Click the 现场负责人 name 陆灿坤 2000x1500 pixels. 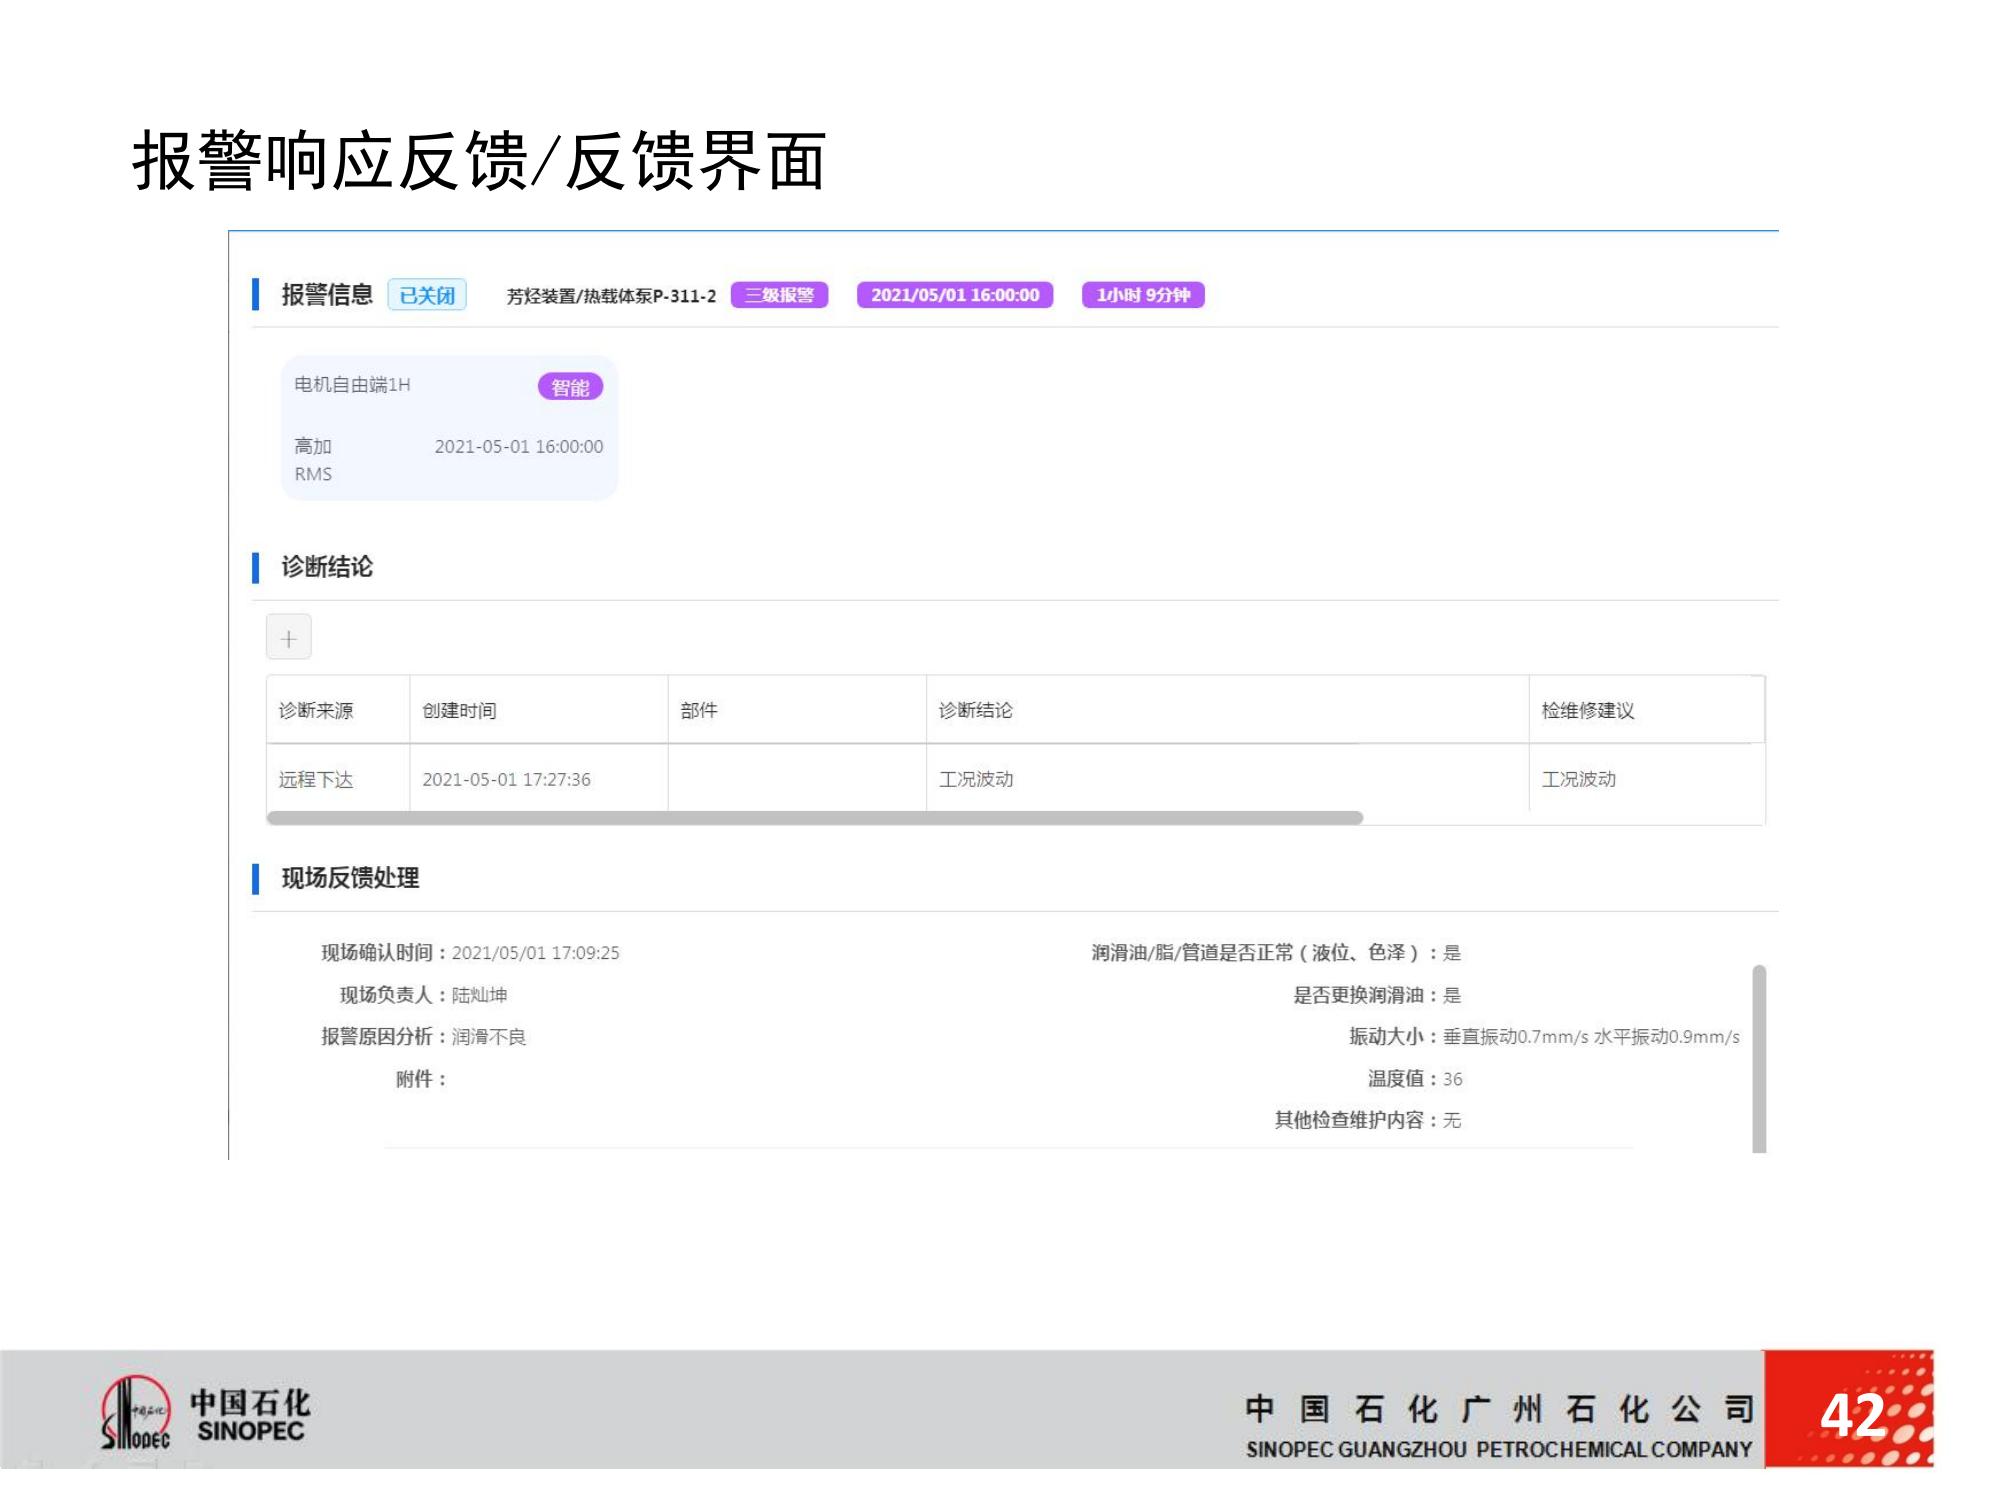tap(479, 995)
